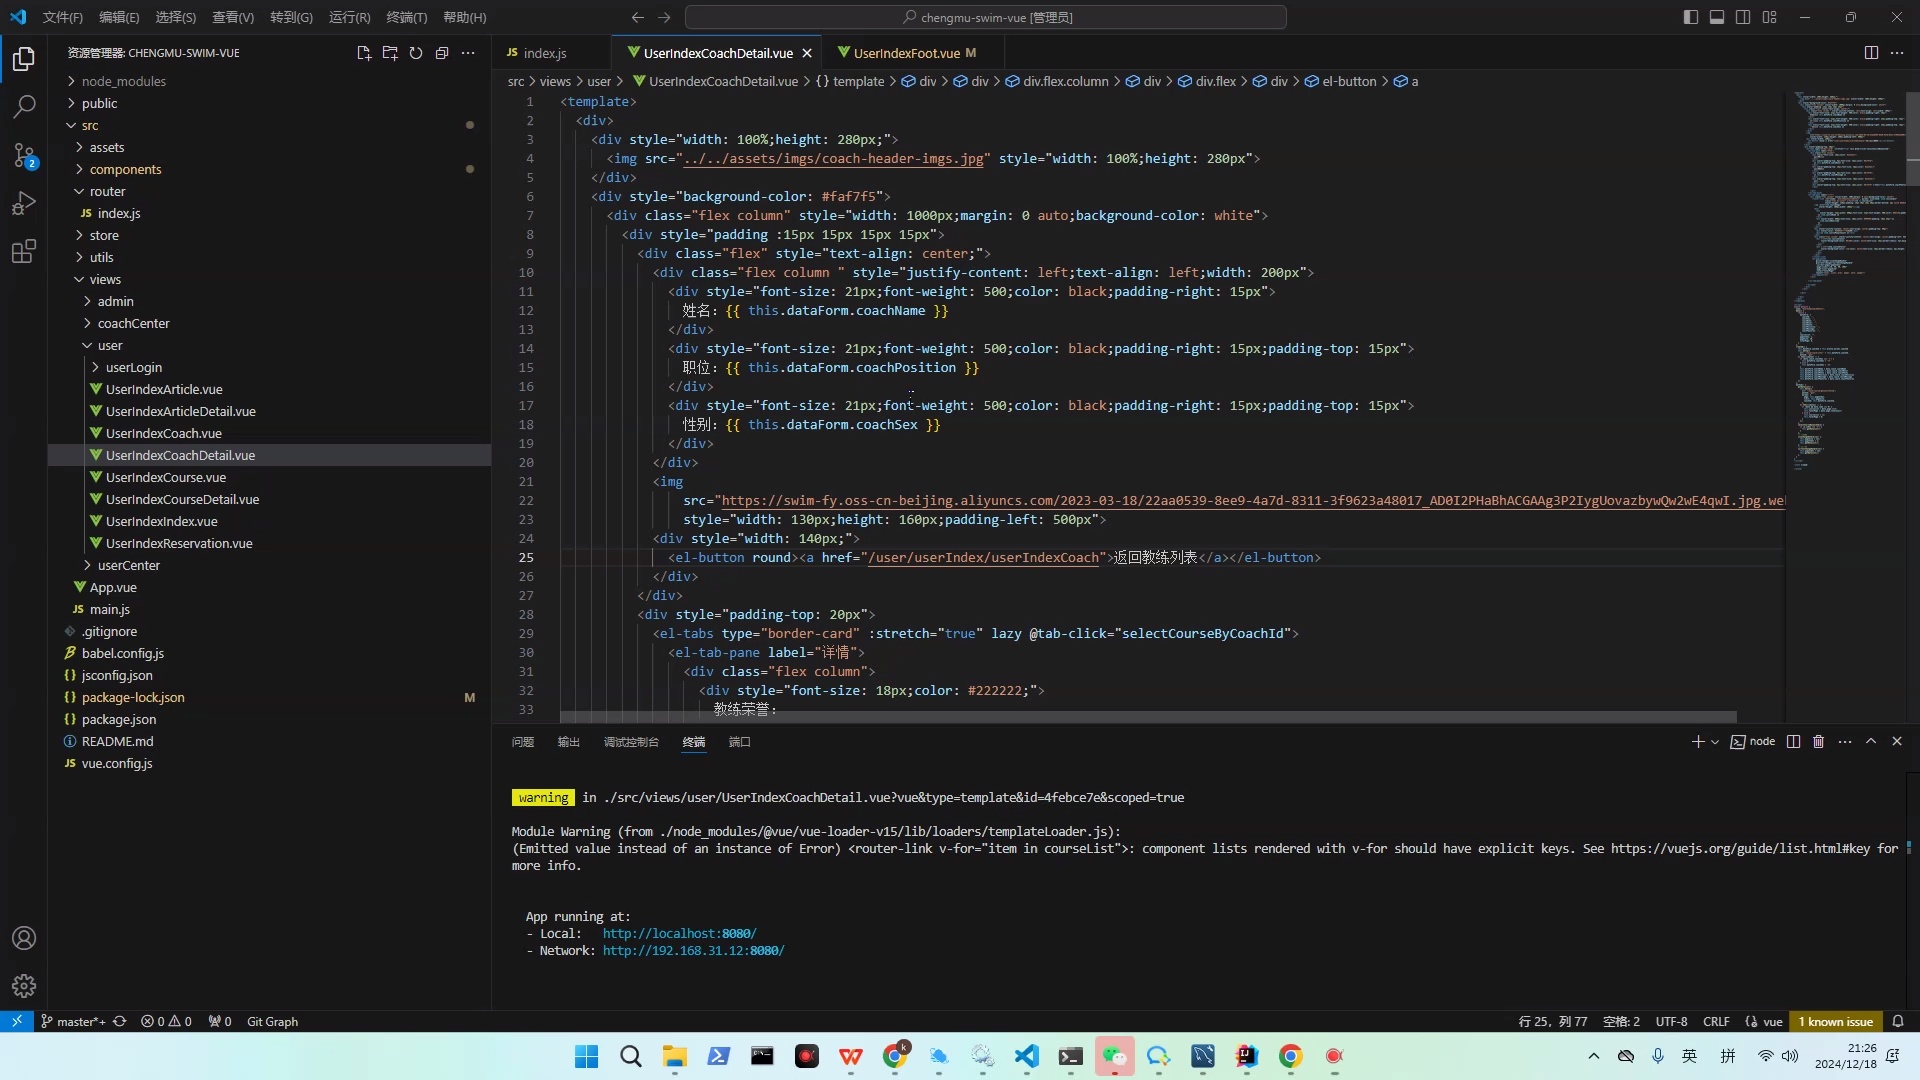Open the 终端(T) menu
The width and height of the screenshot is (1920, 1080).
pyautogui.click(x=406, y=17)
